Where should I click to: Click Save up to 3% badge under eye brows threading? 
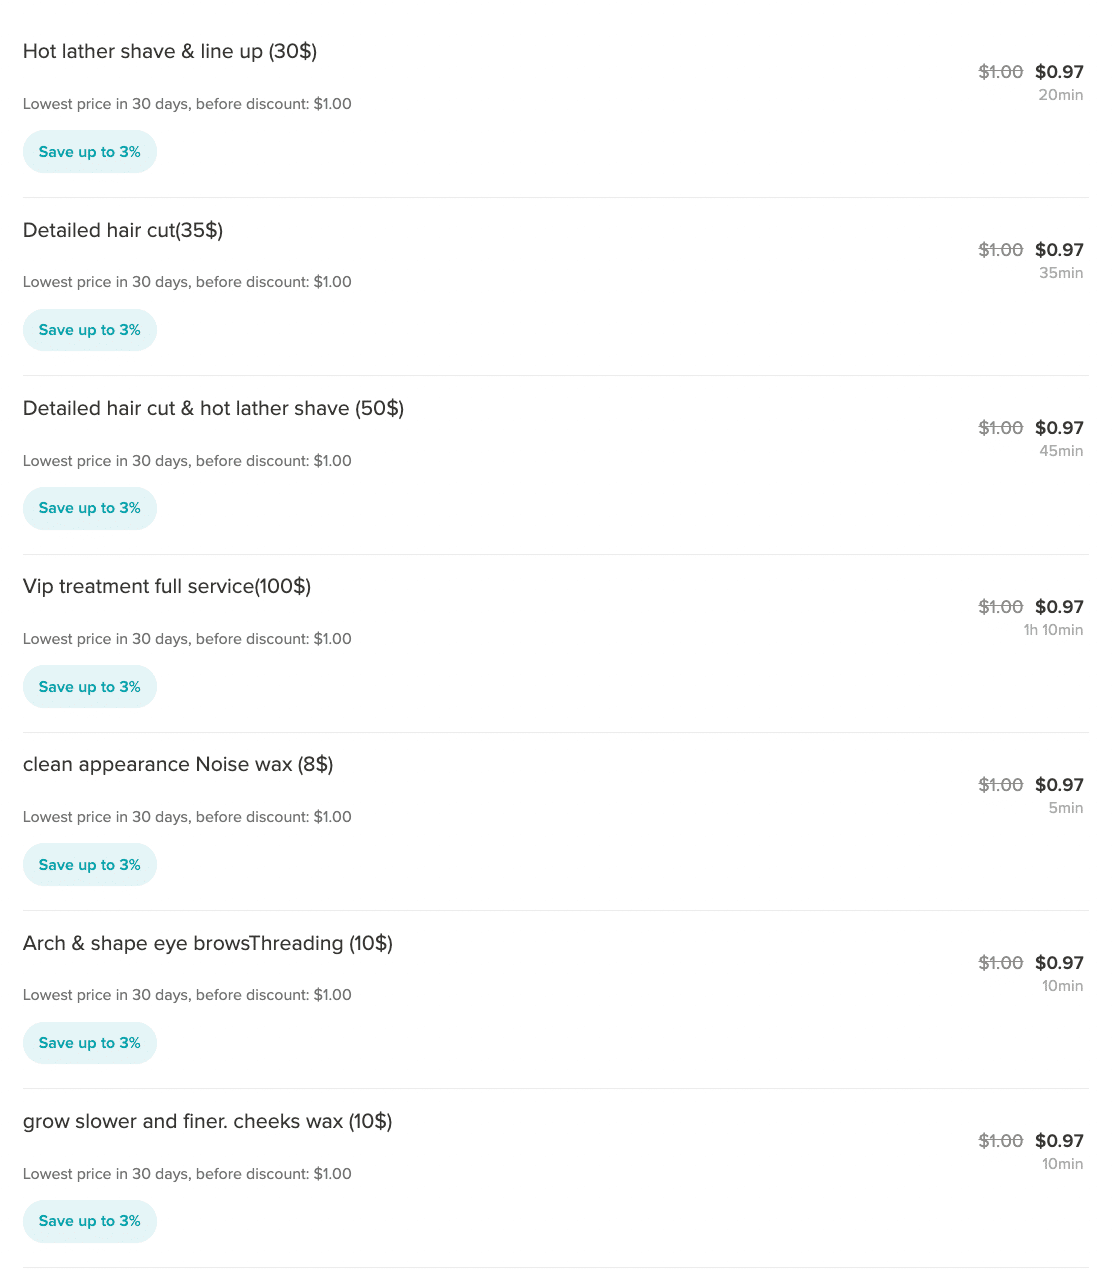90,1043
